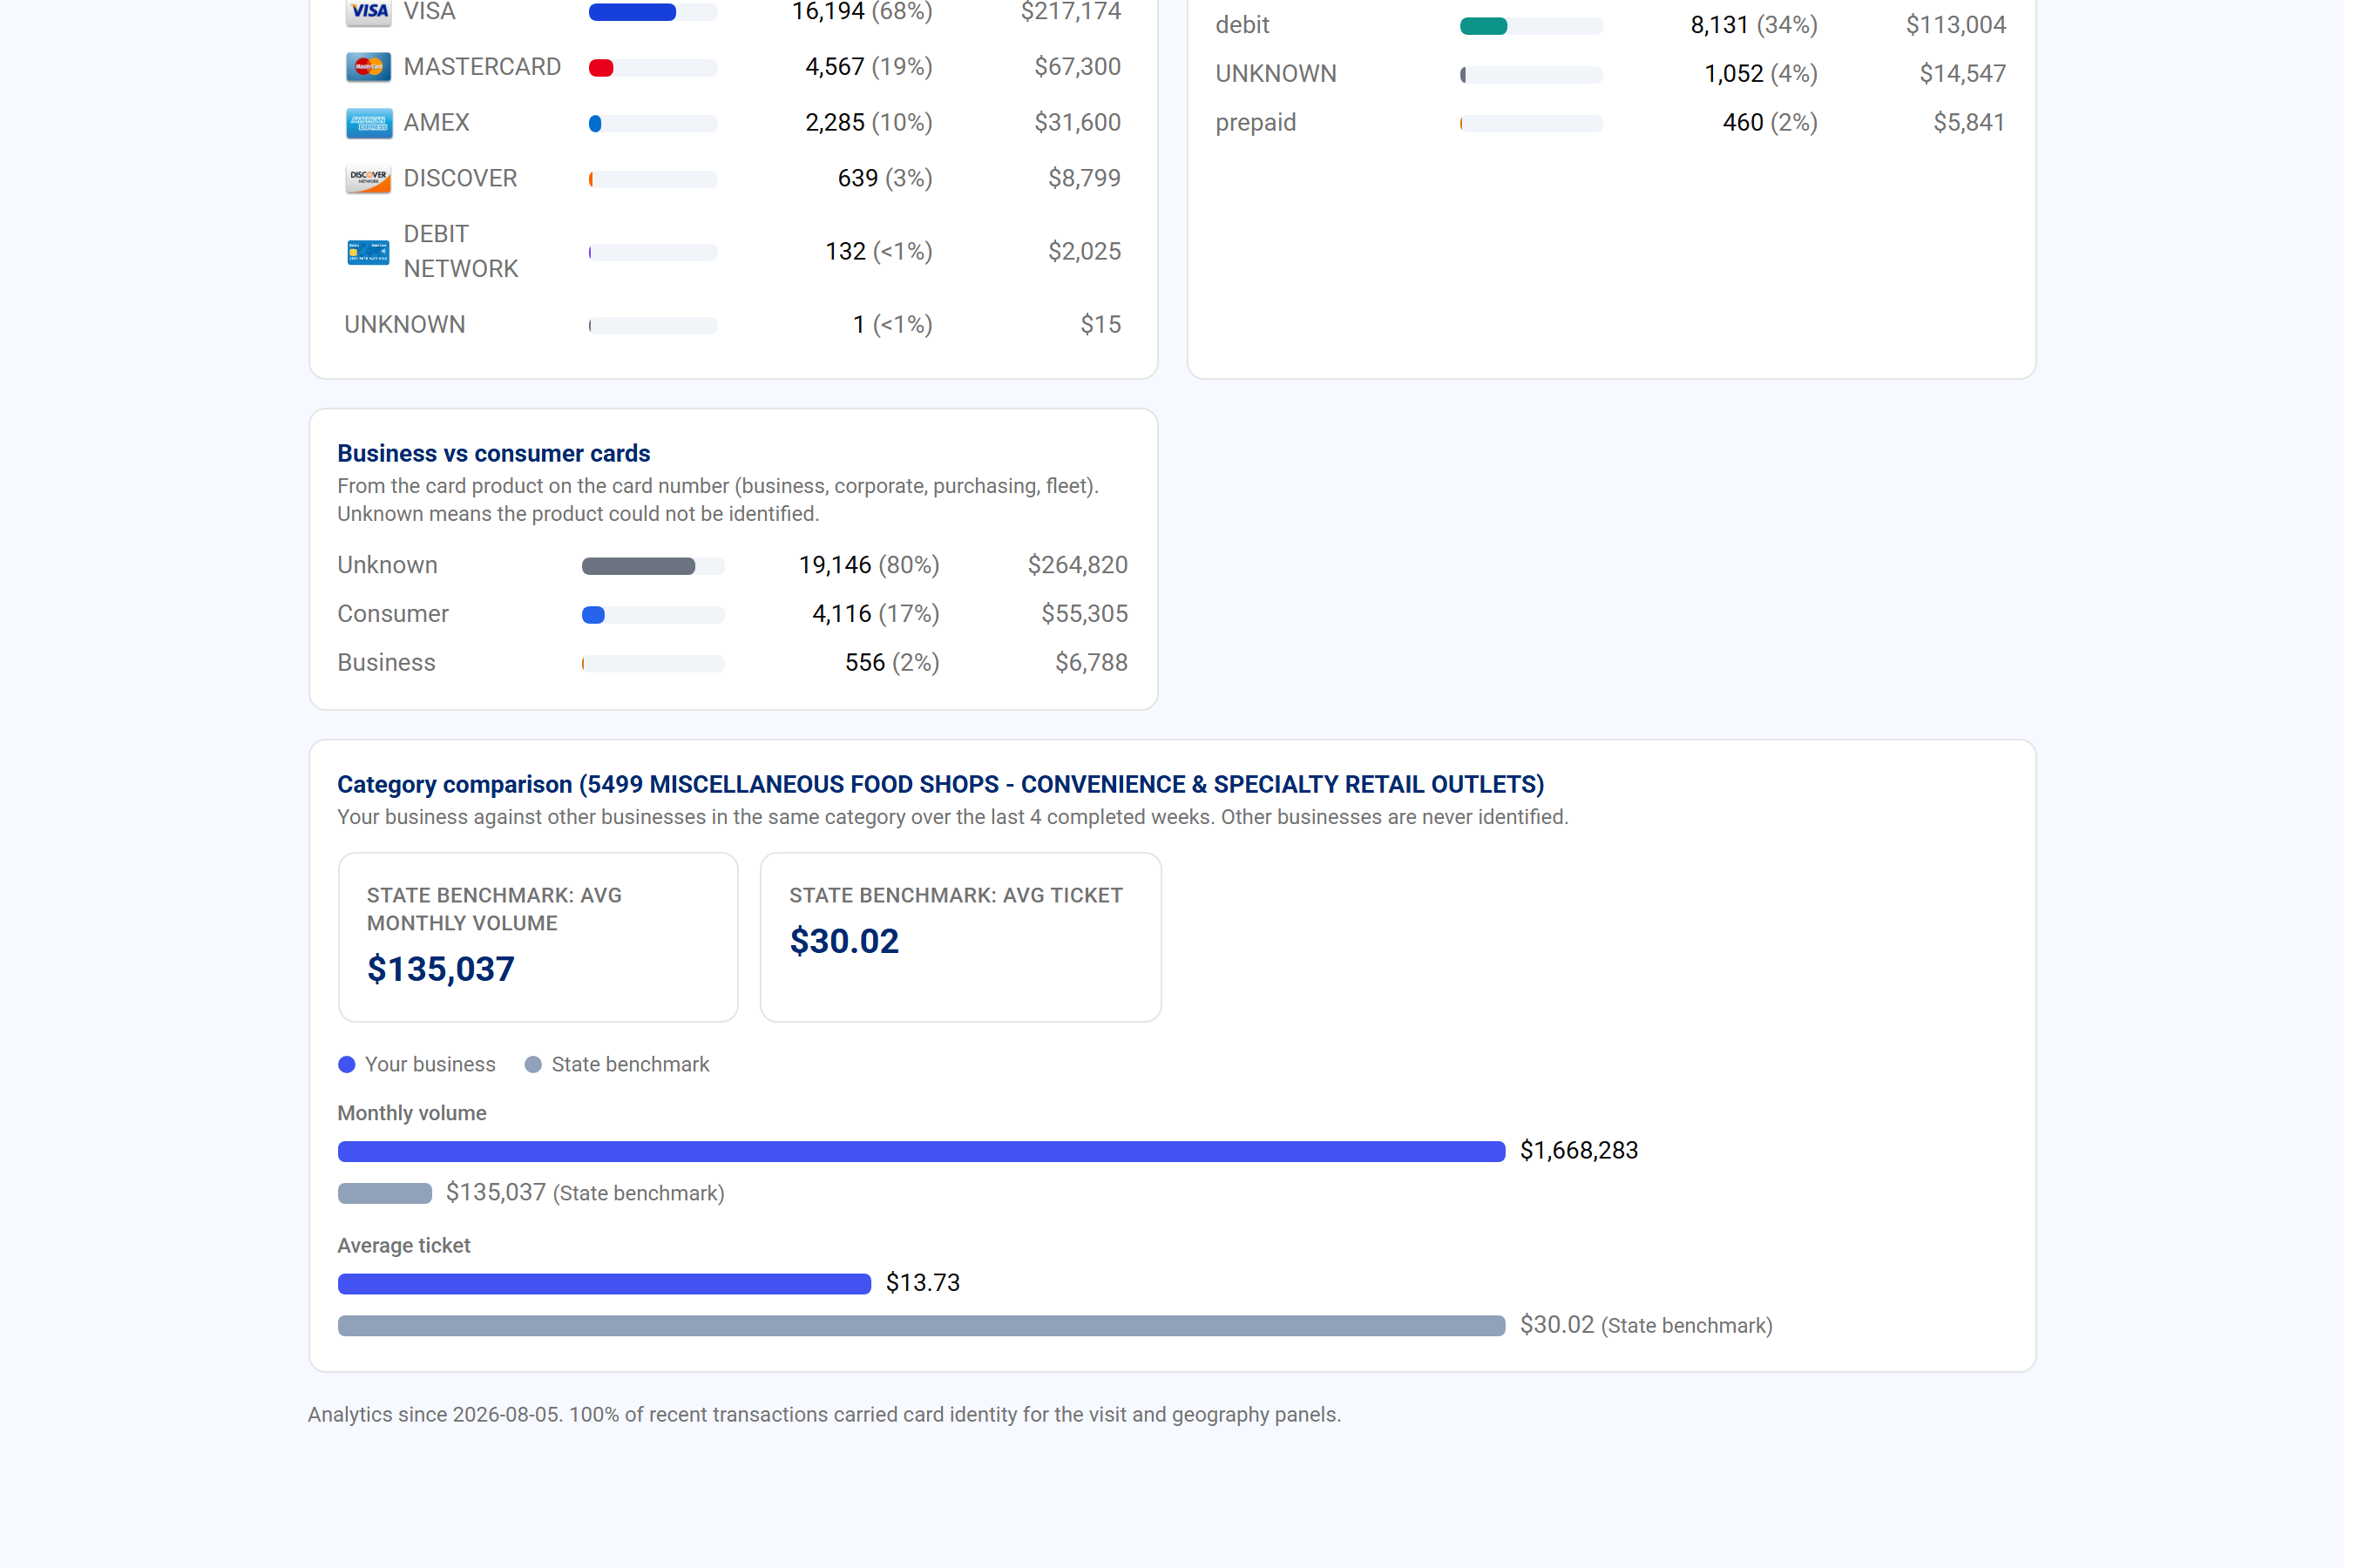The width and height of the screenshot is (2370, 1568).
Task: Click the Mastercard logo icon
Action: tap(368, 67)
